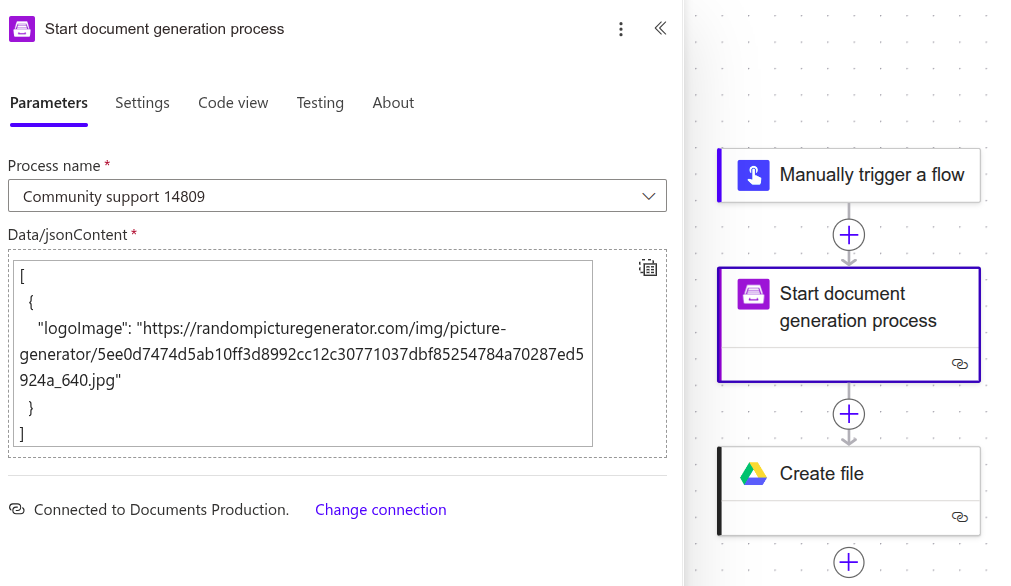Expand the Process name dropdown
Image resolution: width=1011 pixels, height=586 pixels.
pos(648,196)
